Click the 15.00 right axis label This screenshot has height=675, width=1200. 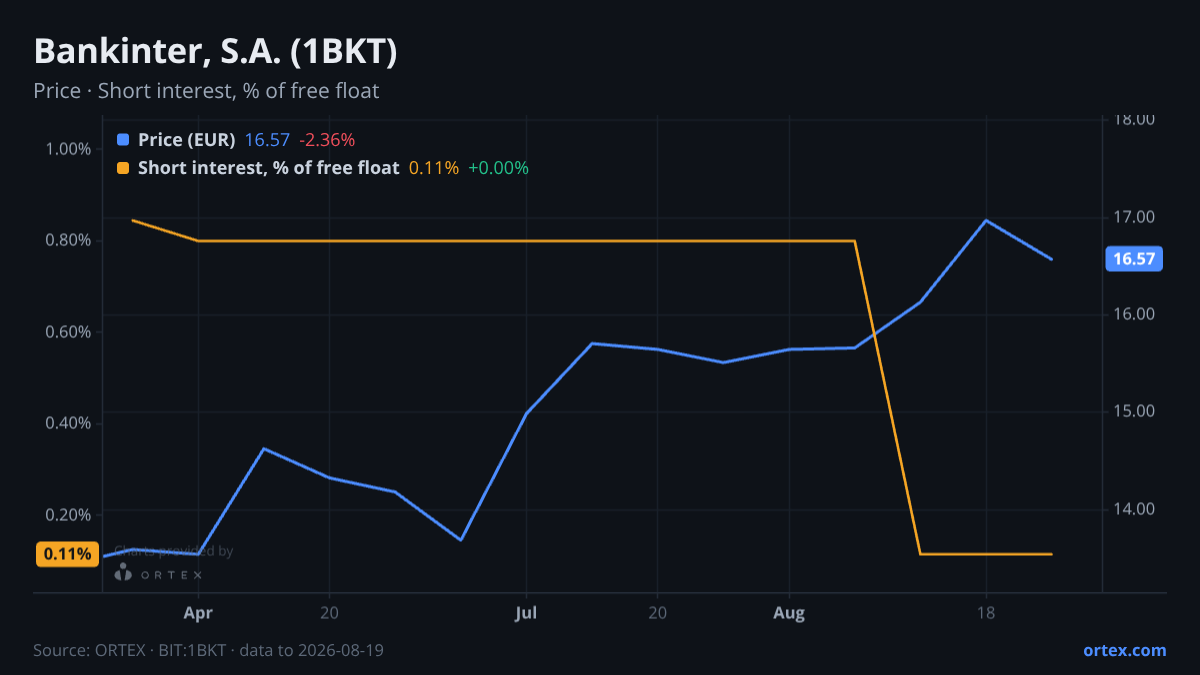tap(1134, 411)
